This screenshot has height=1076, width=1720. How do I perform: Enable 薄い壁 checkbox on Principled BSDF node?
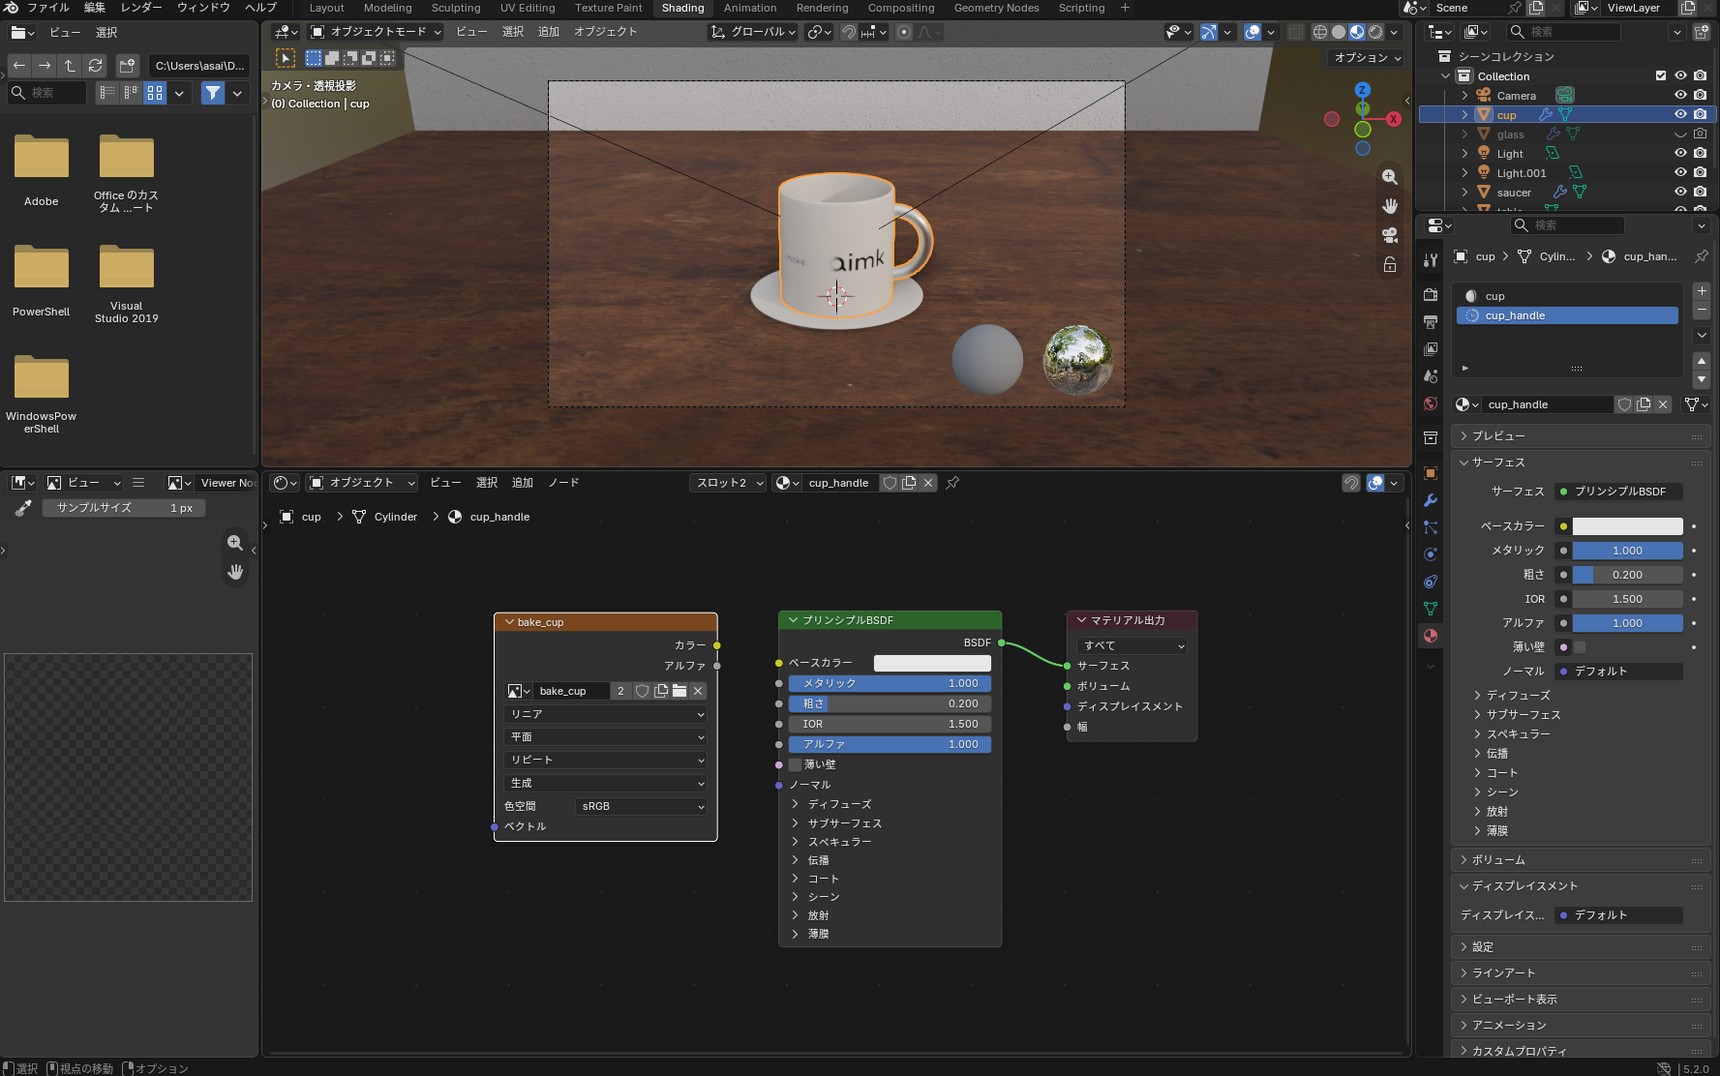795,765
